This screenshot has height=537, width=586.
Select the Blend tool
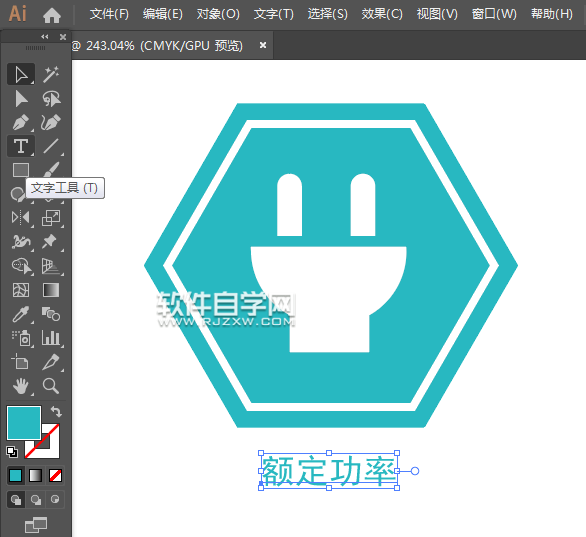coord(51,314)
